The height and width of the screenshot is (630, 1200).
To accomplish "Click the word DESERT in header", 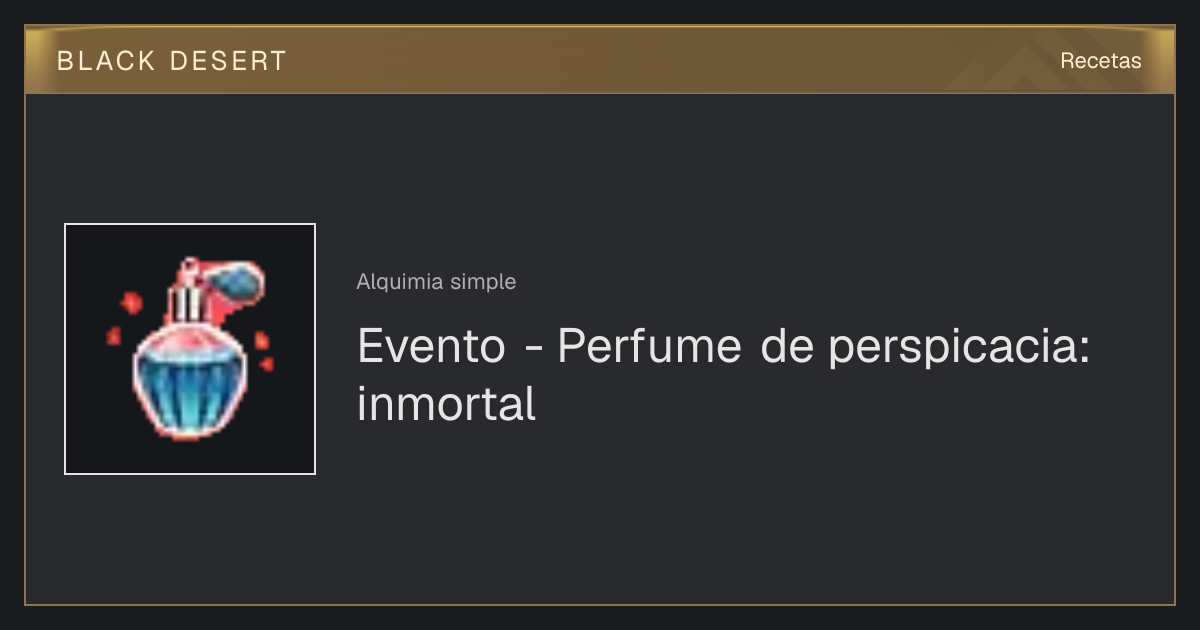I will 228,61.
